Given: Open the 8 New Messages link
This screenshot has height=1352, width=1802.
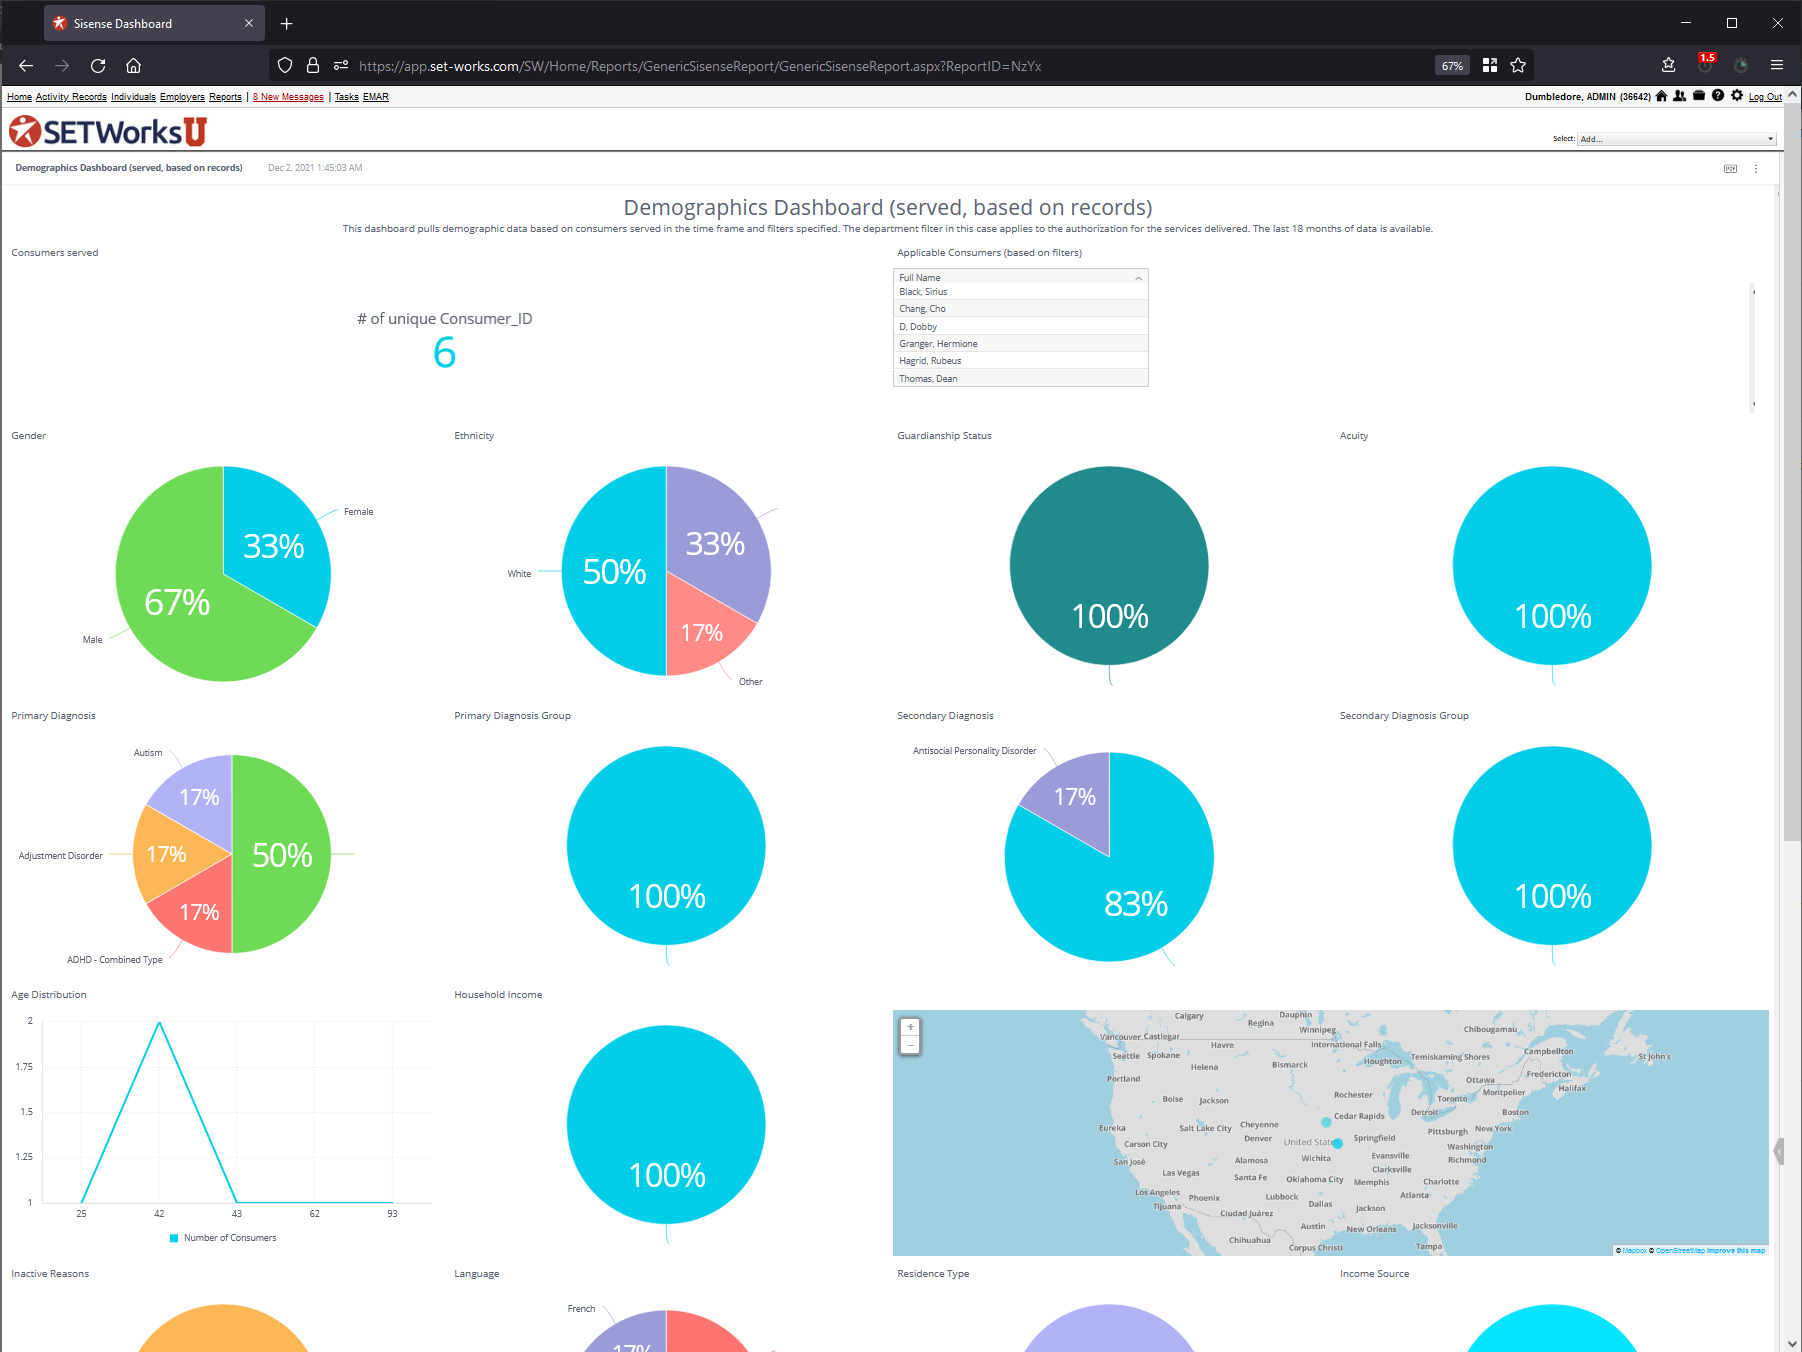Looking at the screenshot, I should pyautogui.click(x=288, y=97).
